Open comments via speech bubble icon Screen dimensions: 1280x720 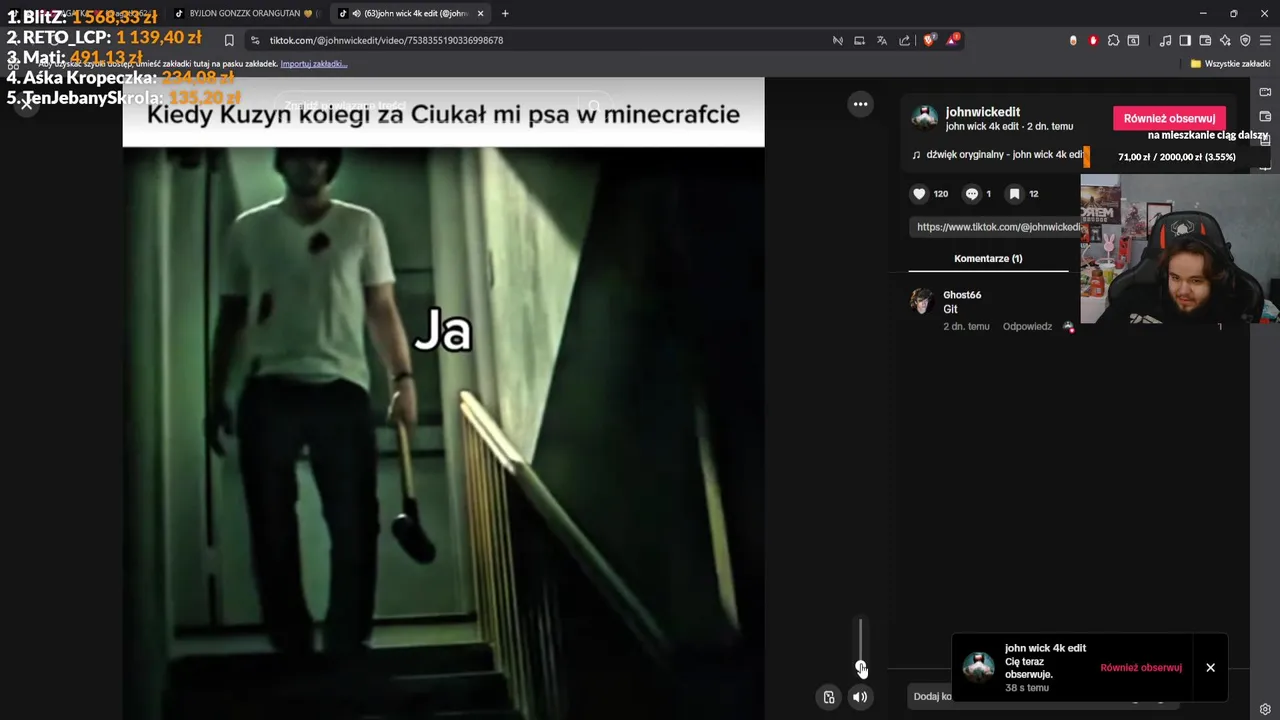pos(971,194)
